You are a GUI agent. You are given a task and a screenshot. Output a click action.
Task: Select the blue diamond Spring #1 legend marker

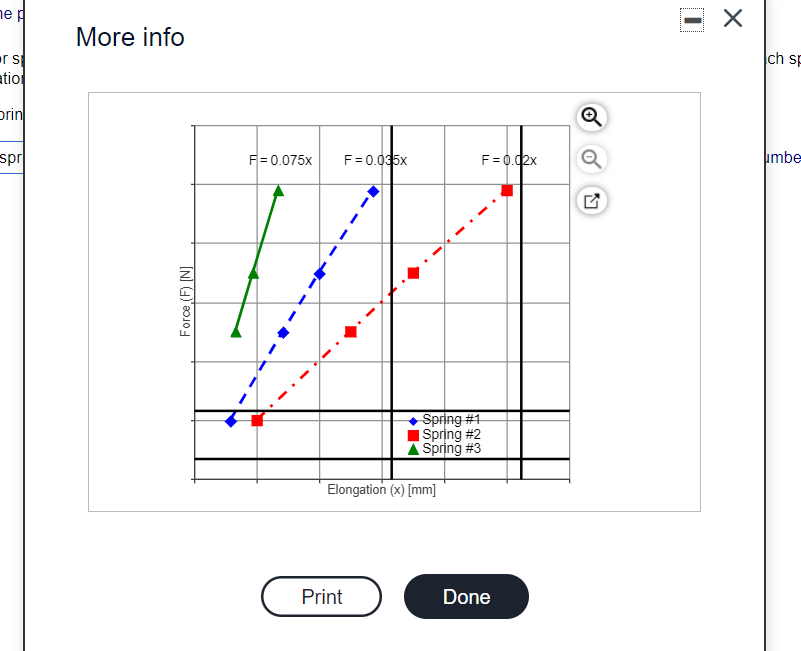(414, 422)
